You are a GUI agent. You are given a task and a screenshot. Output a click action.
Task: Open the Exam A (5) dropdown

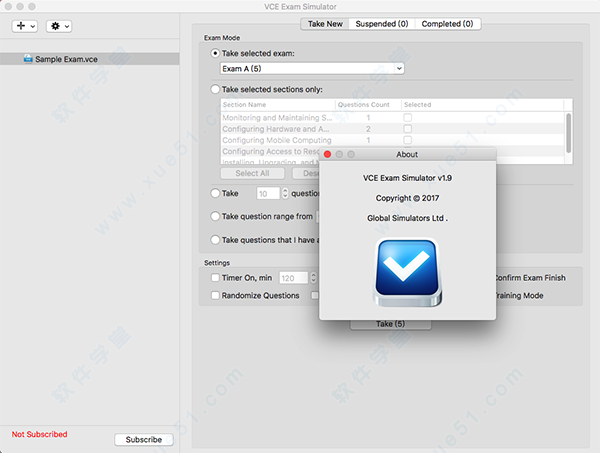pos(312,68)
